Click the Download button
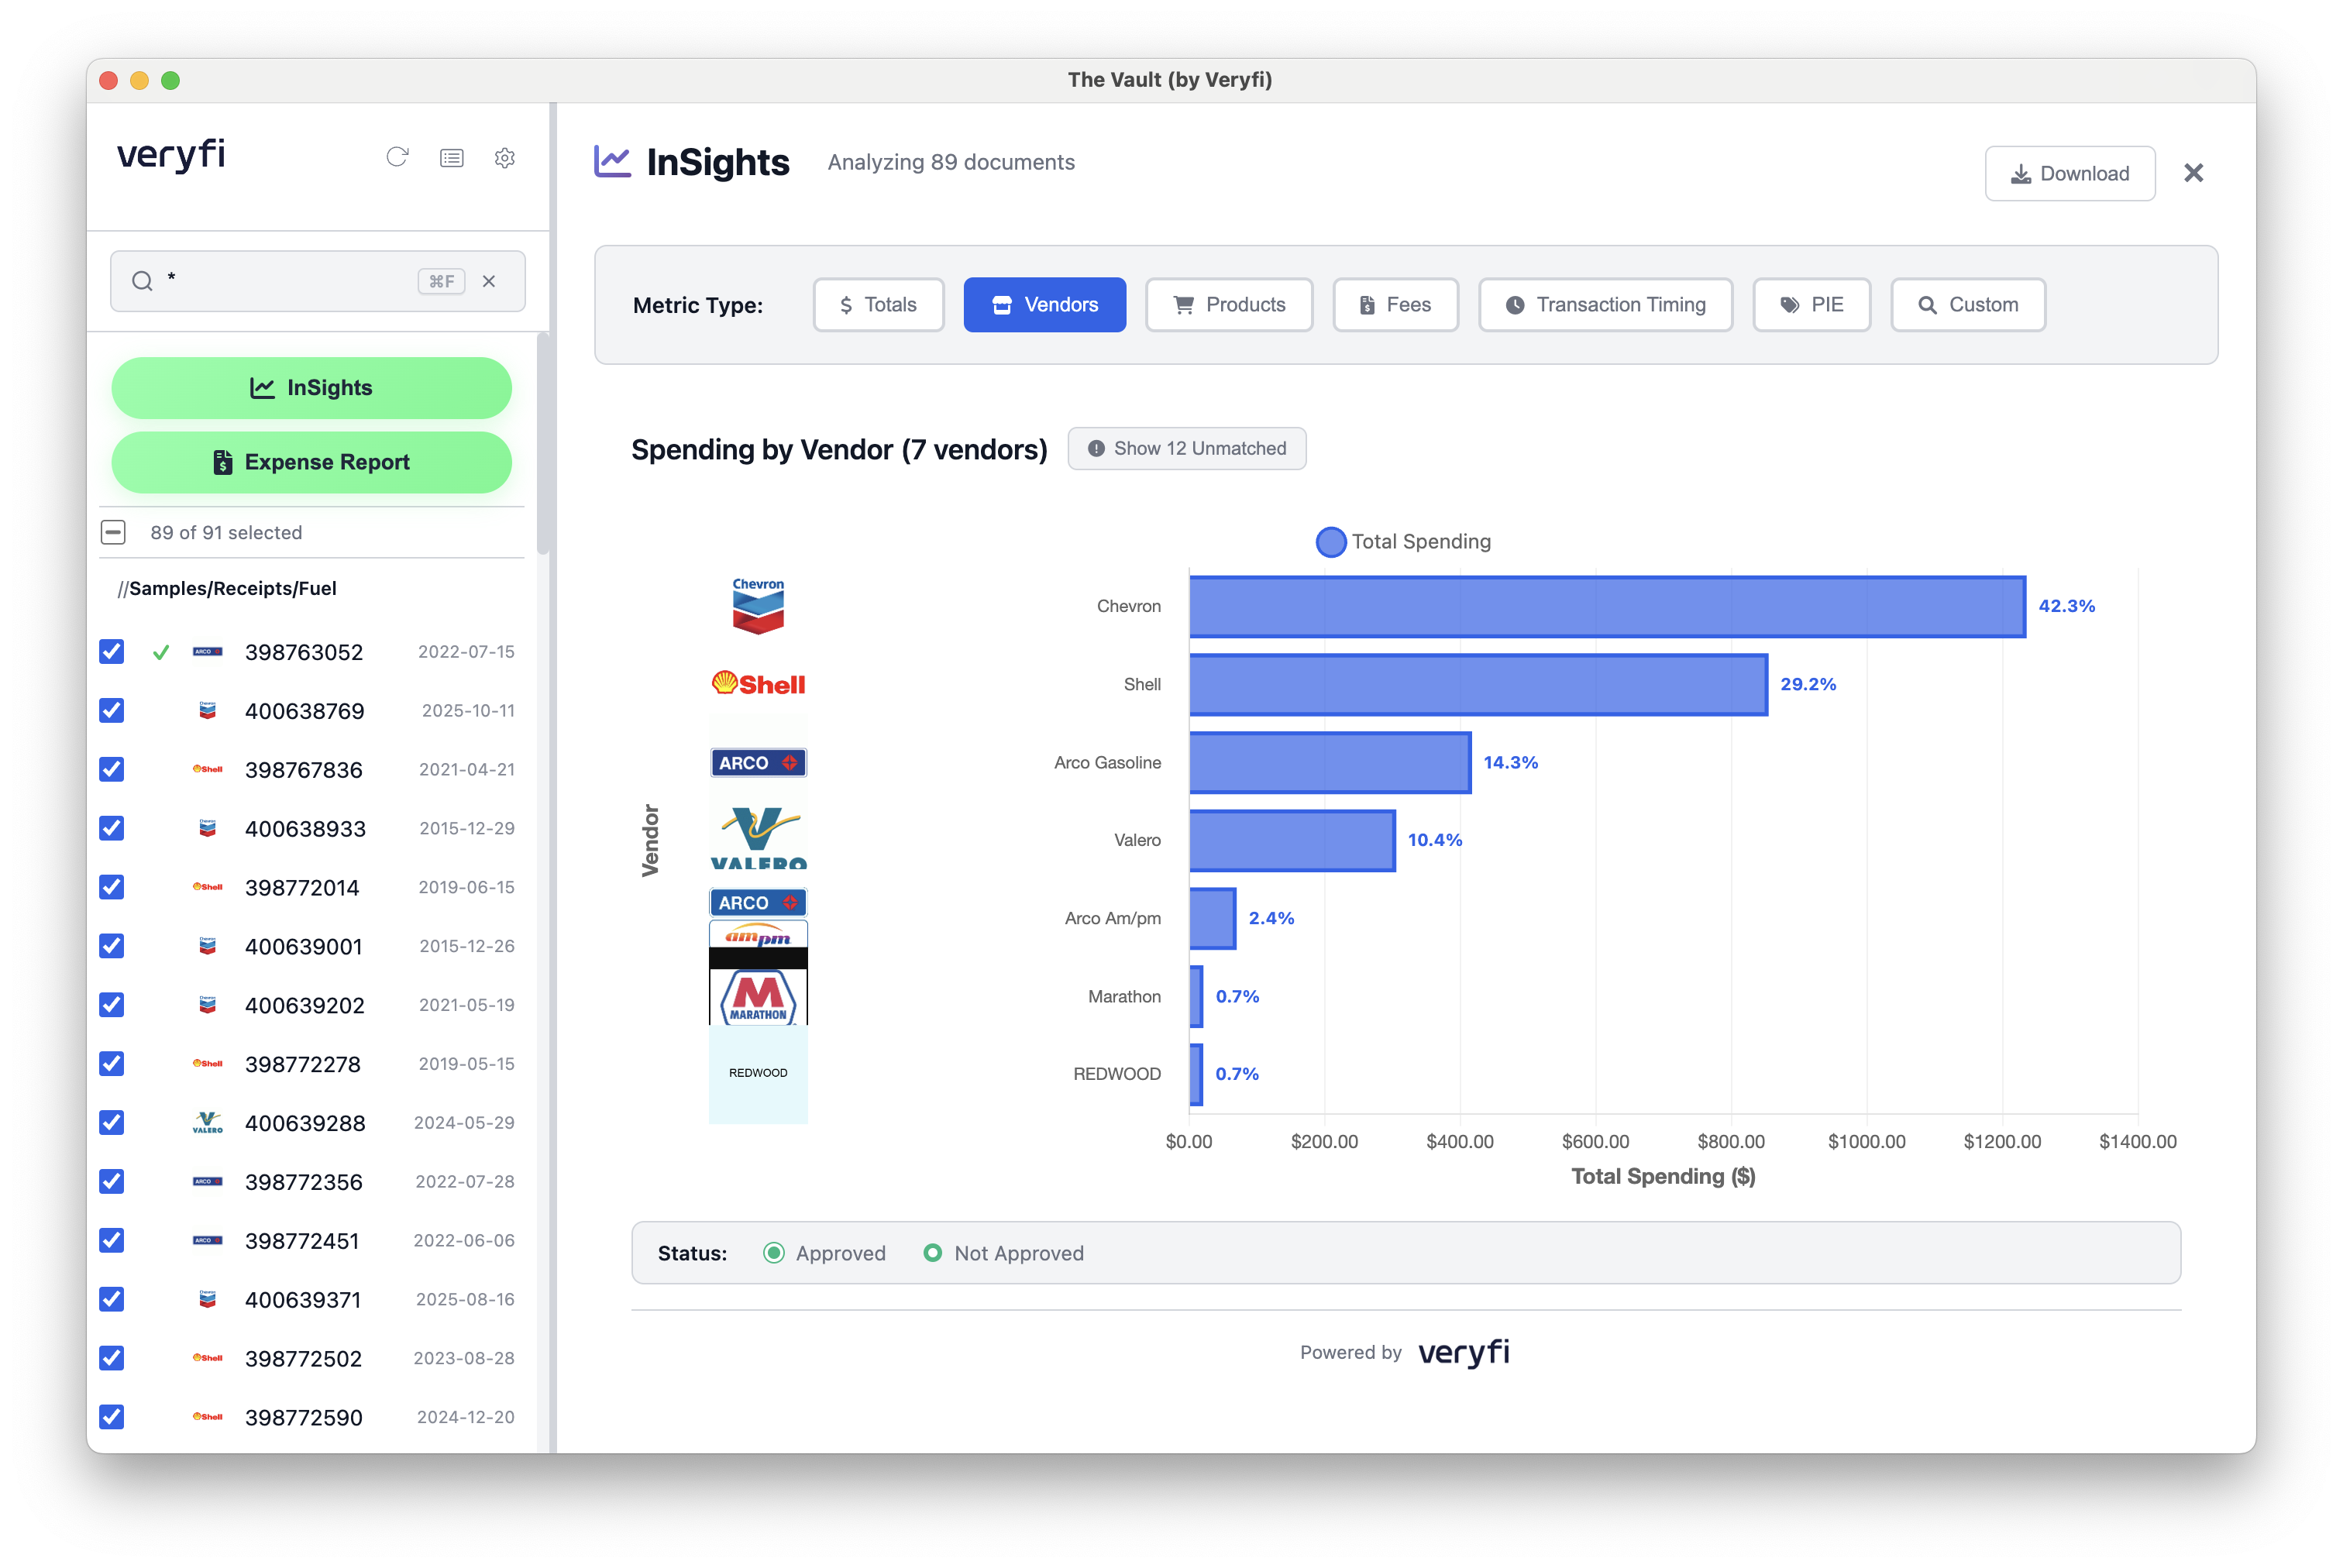Image resolution: width=2343 pixels, height=1568 pixels. tap(2069, 173)
